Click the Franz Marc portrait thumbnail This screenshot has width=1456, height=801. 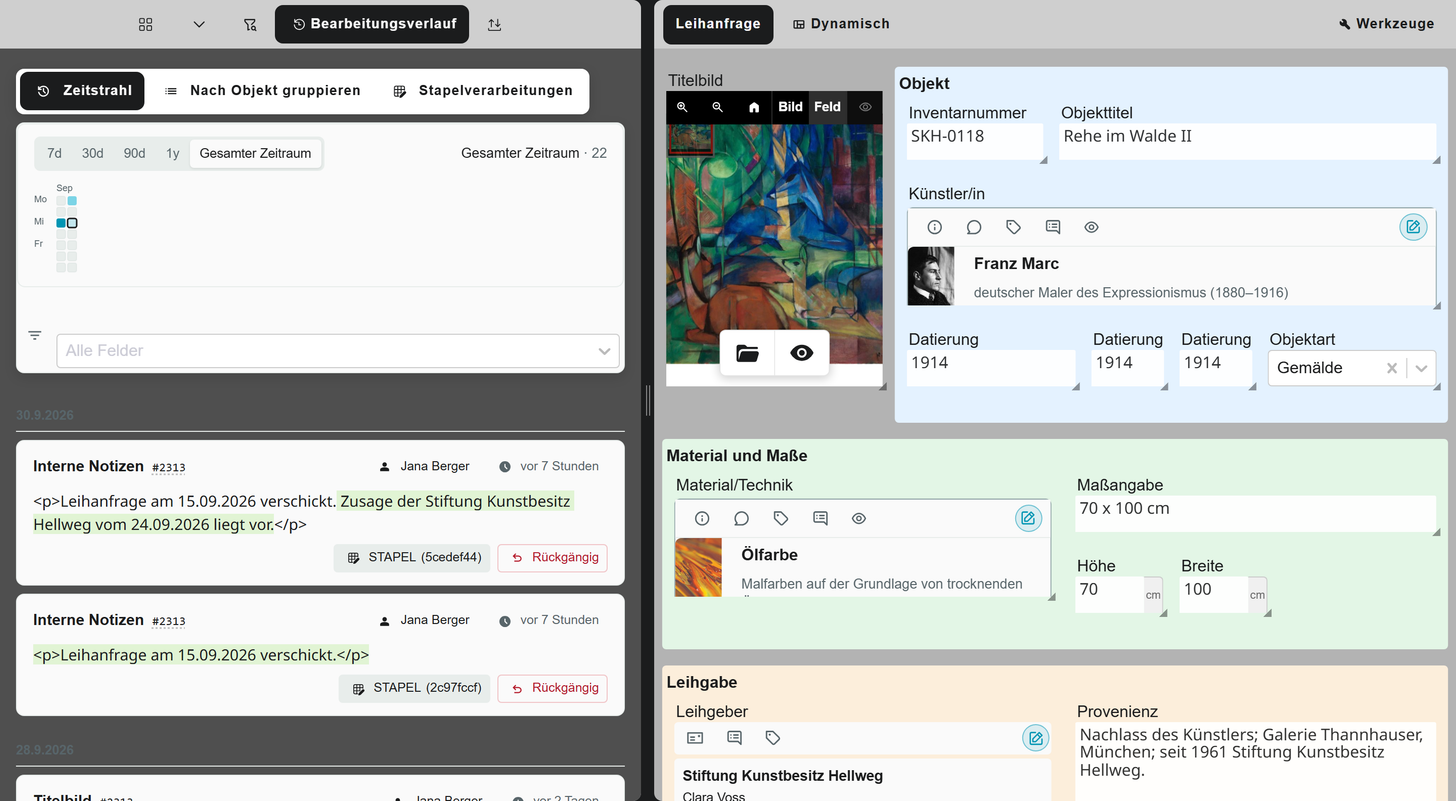931,276
